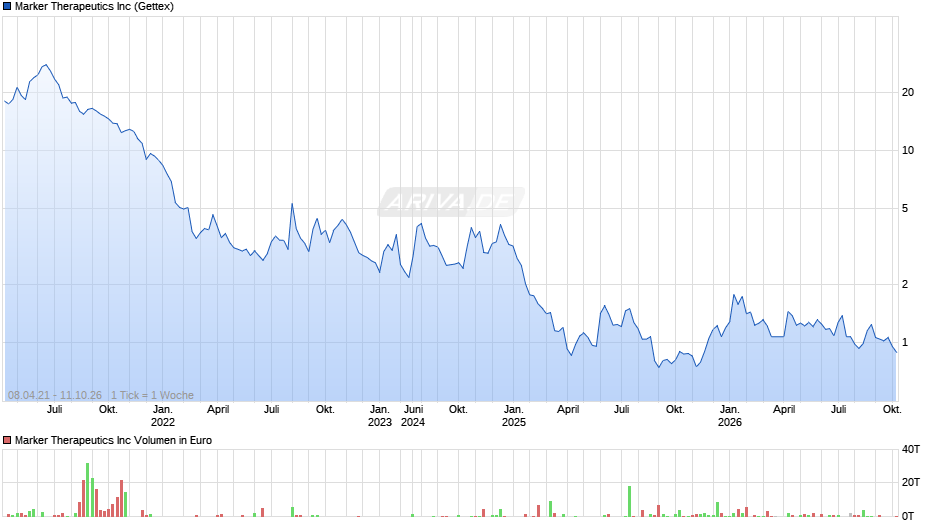Click the price axis label 2
The height and width of the screenshot is (526, 940).
click(905, 284)
